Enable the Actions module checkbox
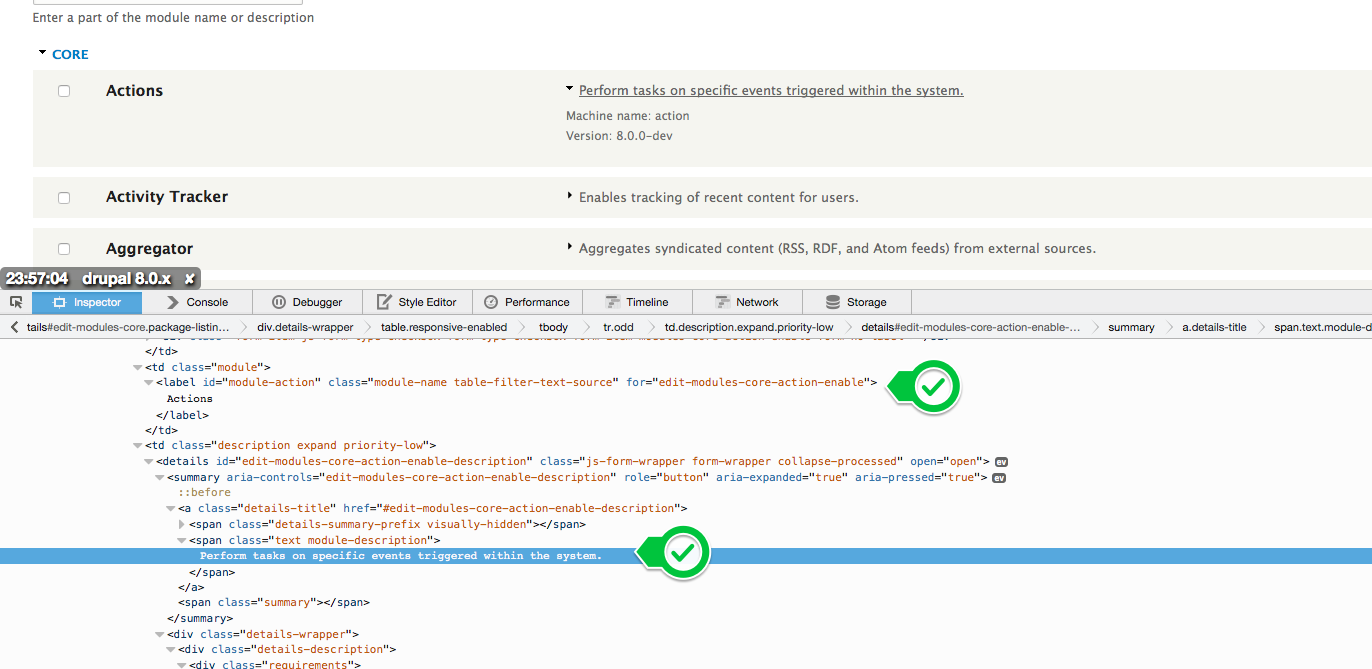 [x=64, y=90]
